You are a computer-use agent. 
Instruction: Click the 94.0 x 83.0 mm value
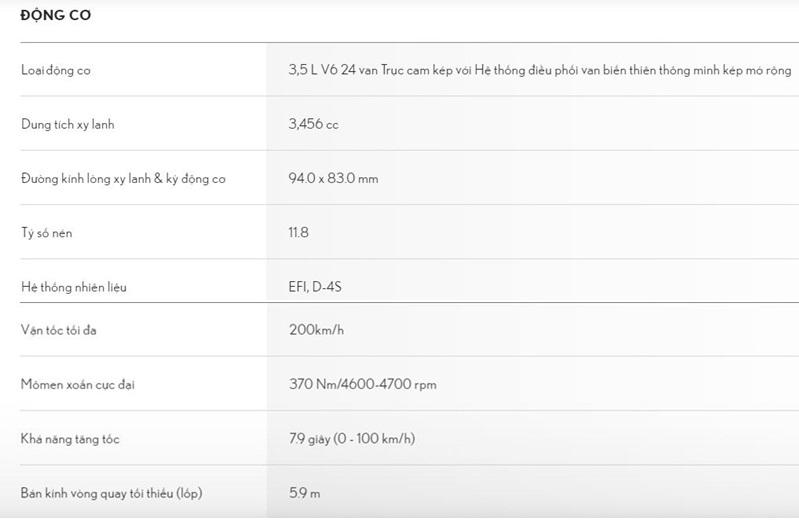pyautogui.click(x=333, y=178)
